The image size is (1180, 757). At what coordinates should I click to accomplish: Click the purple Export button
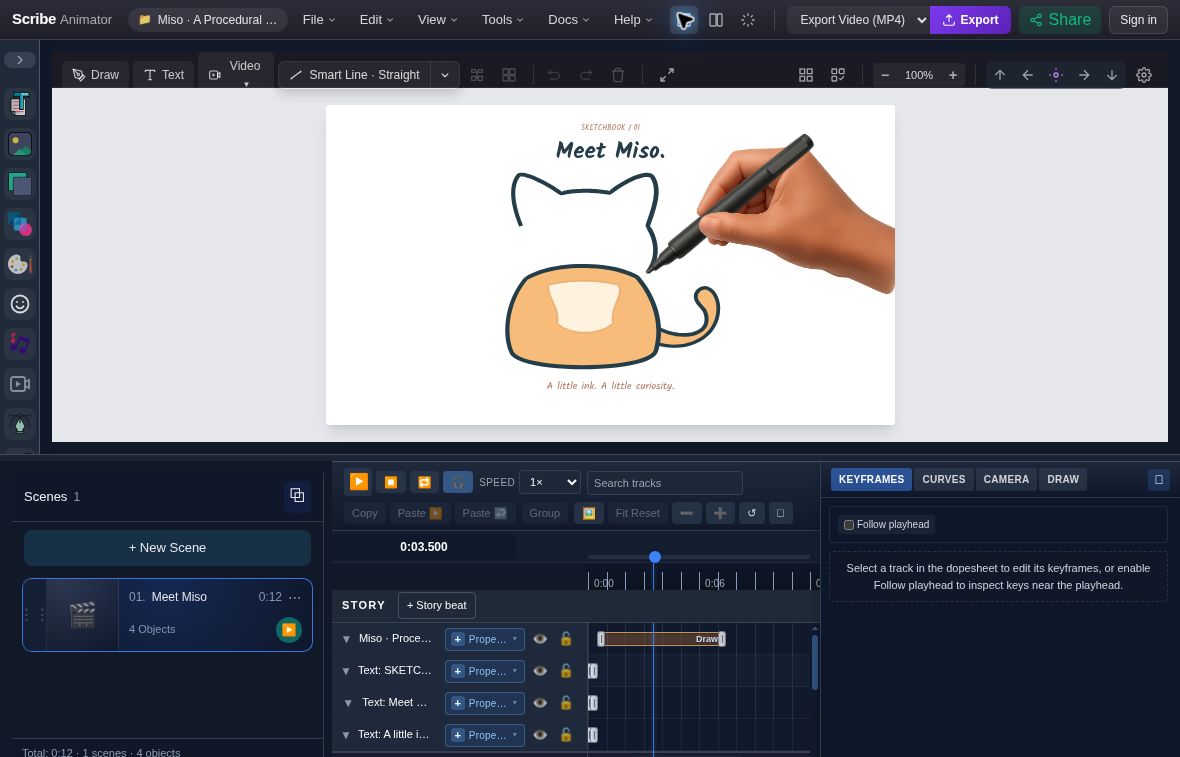click(x=970, y=20)
